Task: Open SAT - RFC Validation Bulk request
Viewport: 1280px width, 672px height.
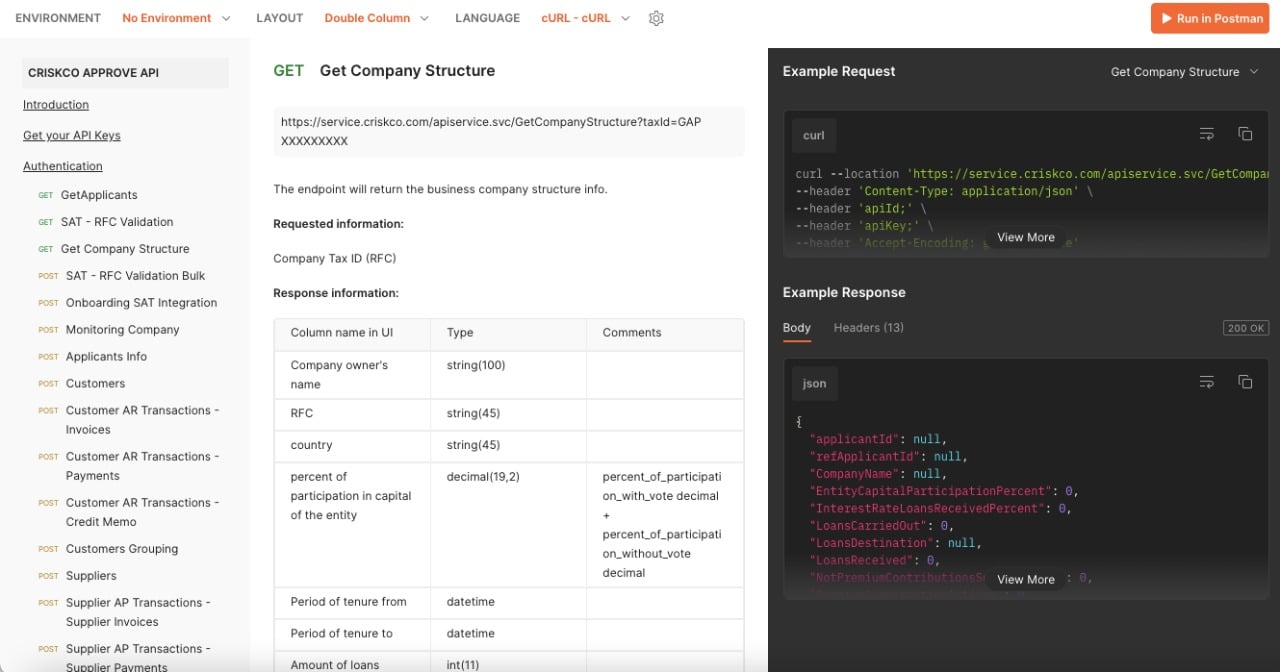Action: point(135,276)
